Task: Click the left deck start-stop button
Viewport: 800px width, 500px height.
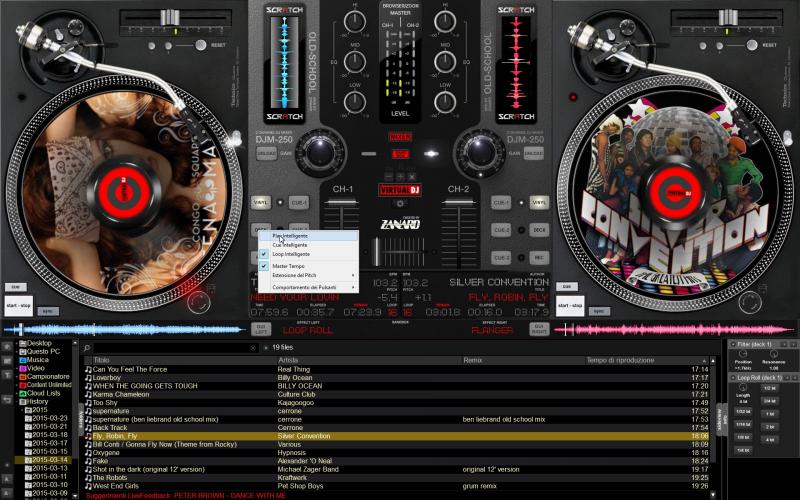Action: 18,306
